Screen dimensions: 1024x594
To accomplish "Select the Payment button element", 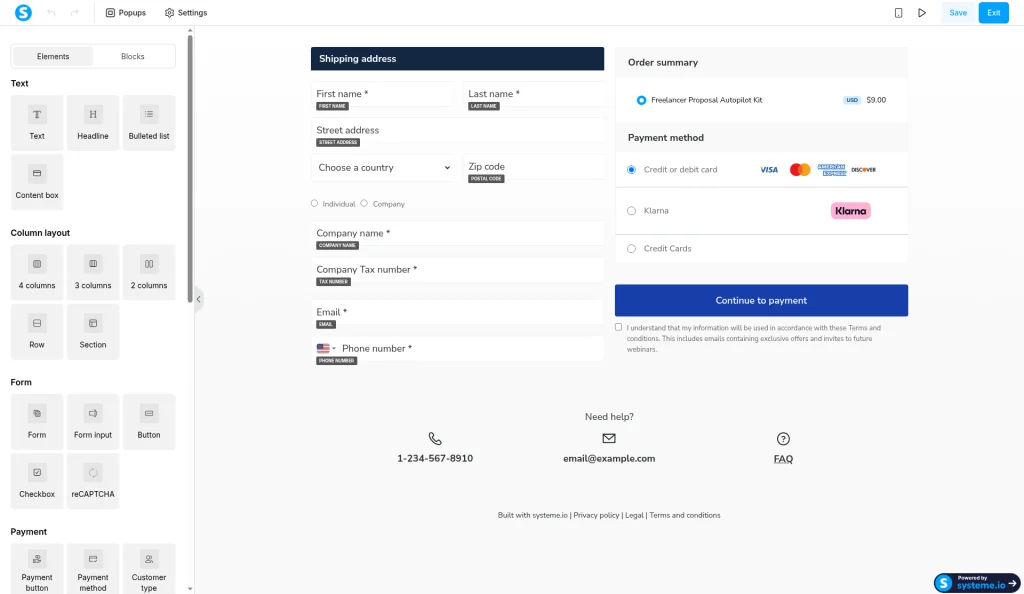I will coord(37,569).
